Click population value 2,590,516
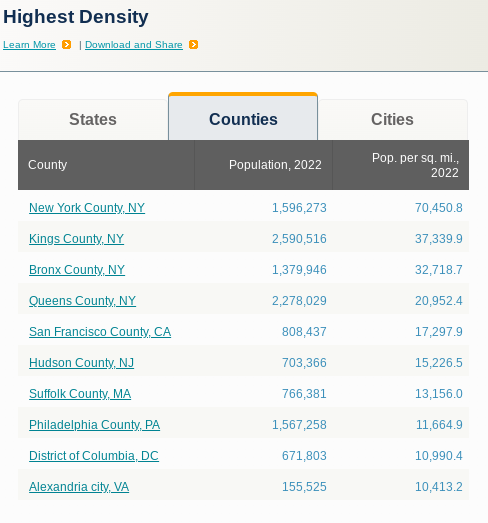 pyautogui.click(x=299, y=239)
